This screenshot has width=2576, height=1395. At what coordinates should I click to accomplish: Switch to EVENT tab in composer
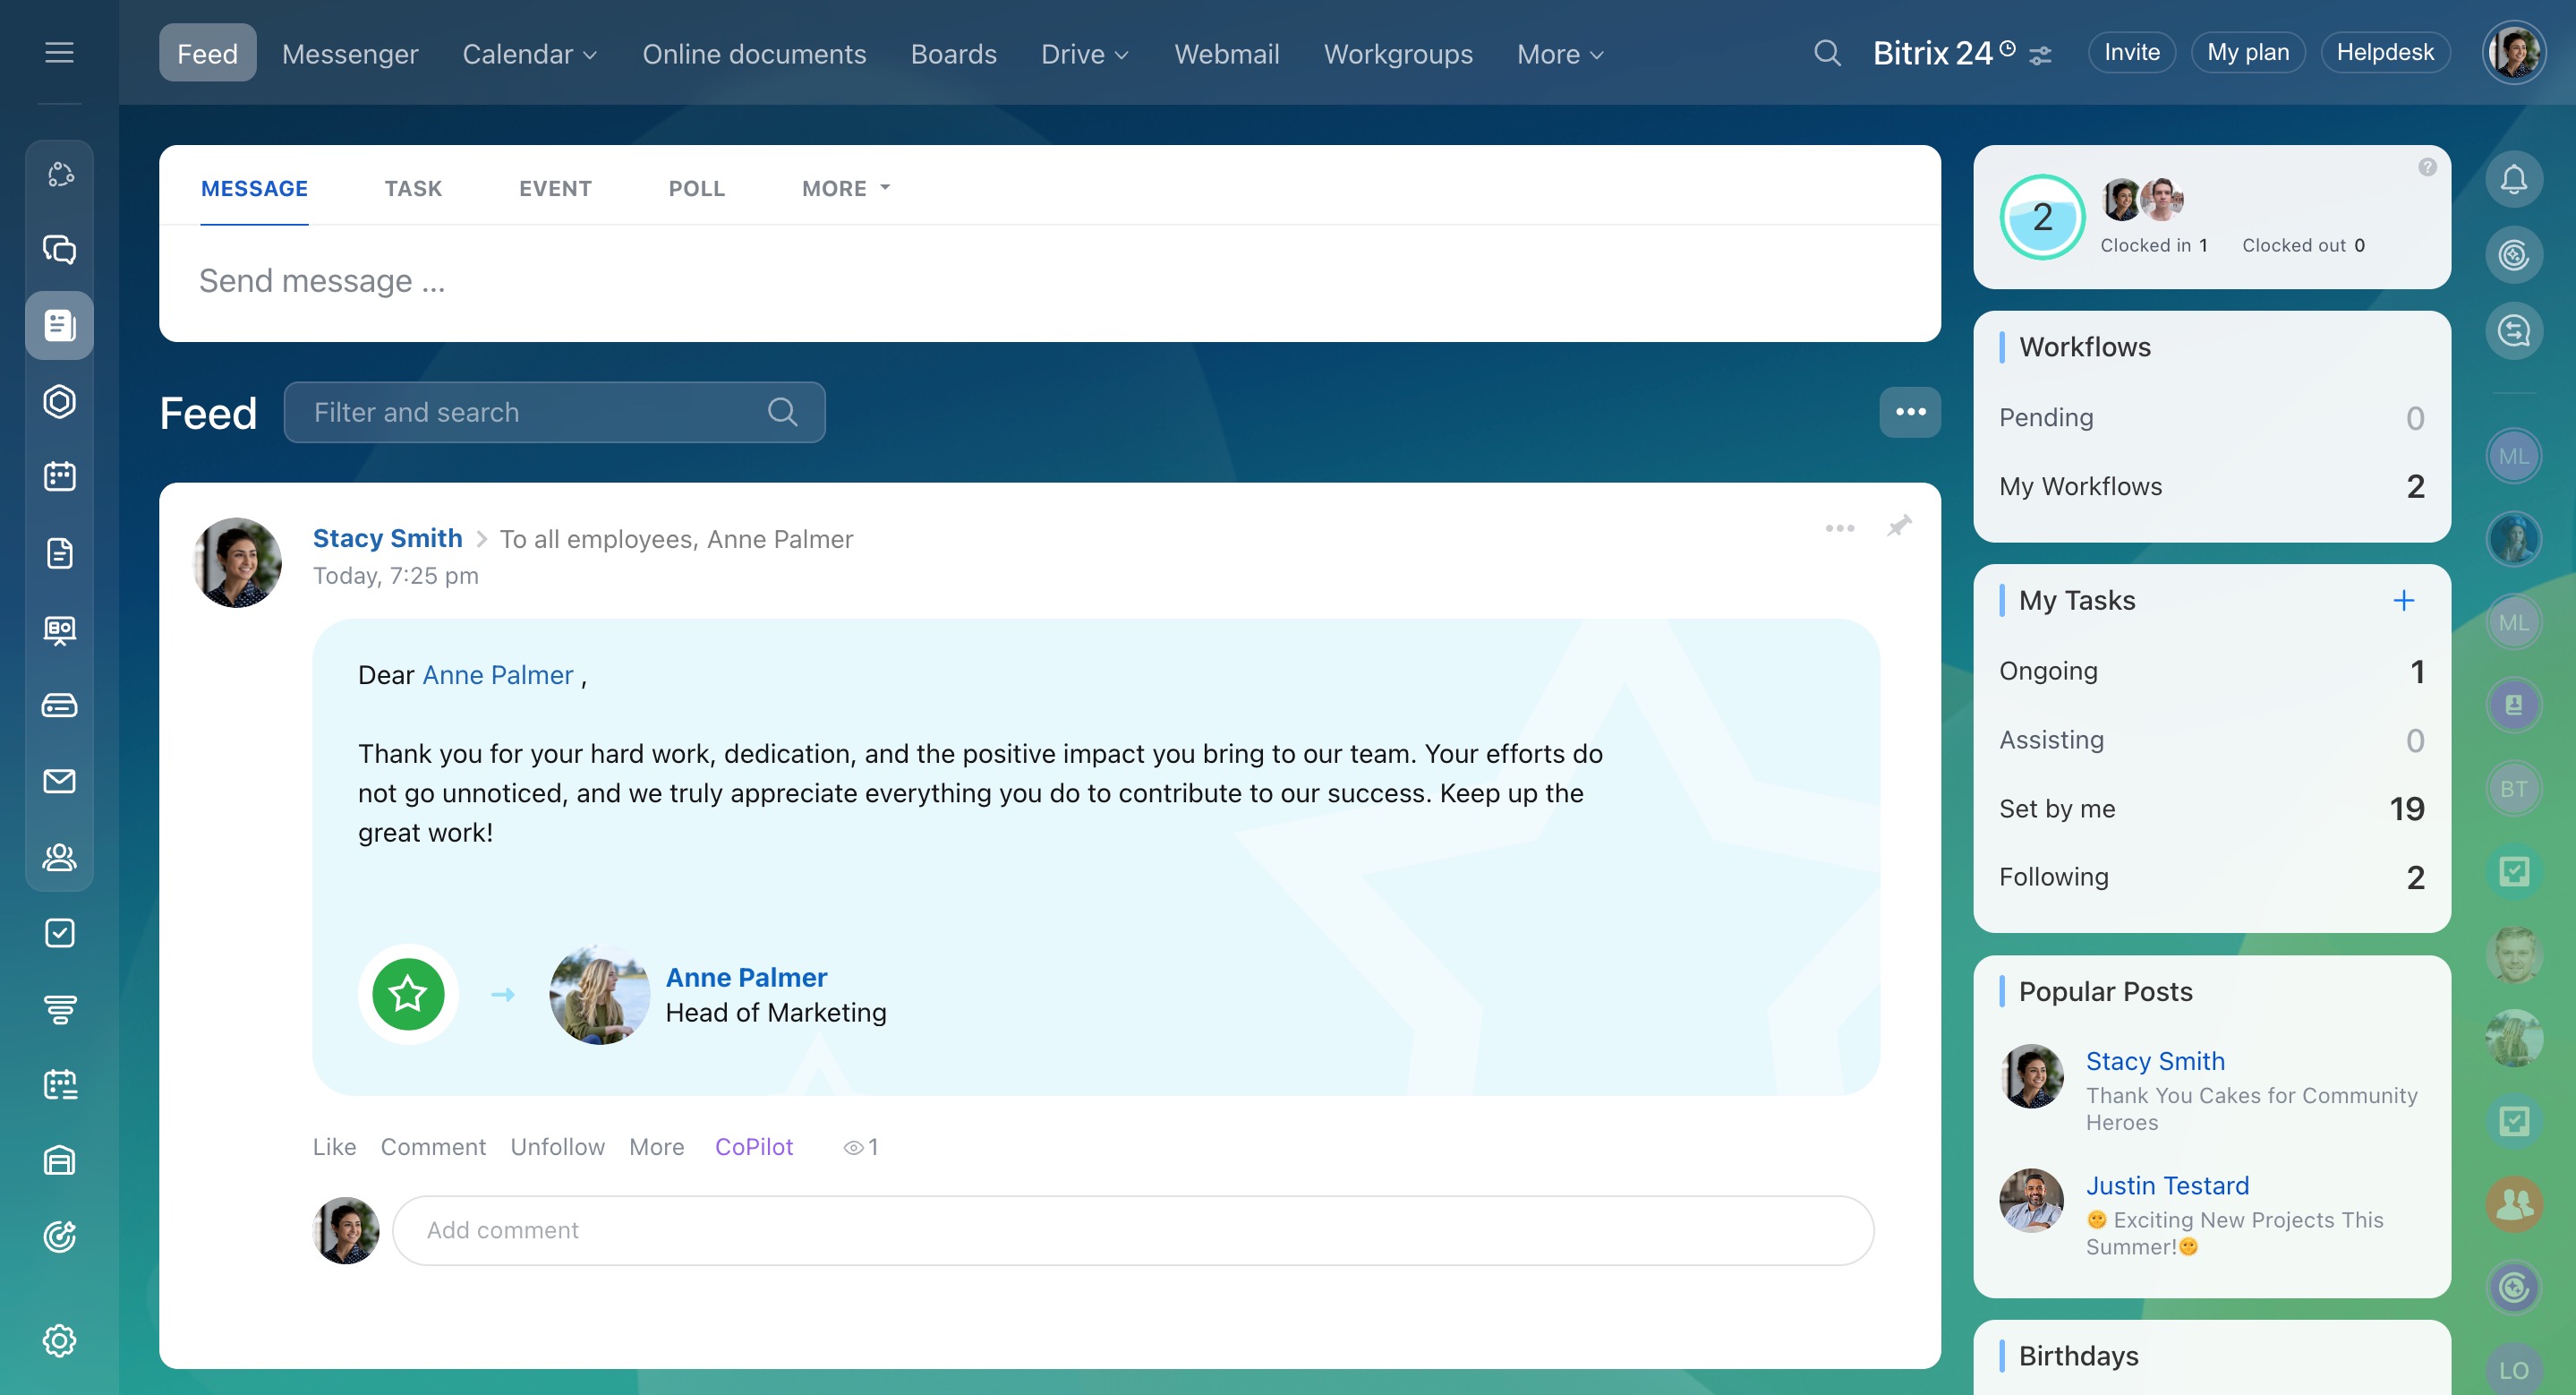click(x=555, y=188)
